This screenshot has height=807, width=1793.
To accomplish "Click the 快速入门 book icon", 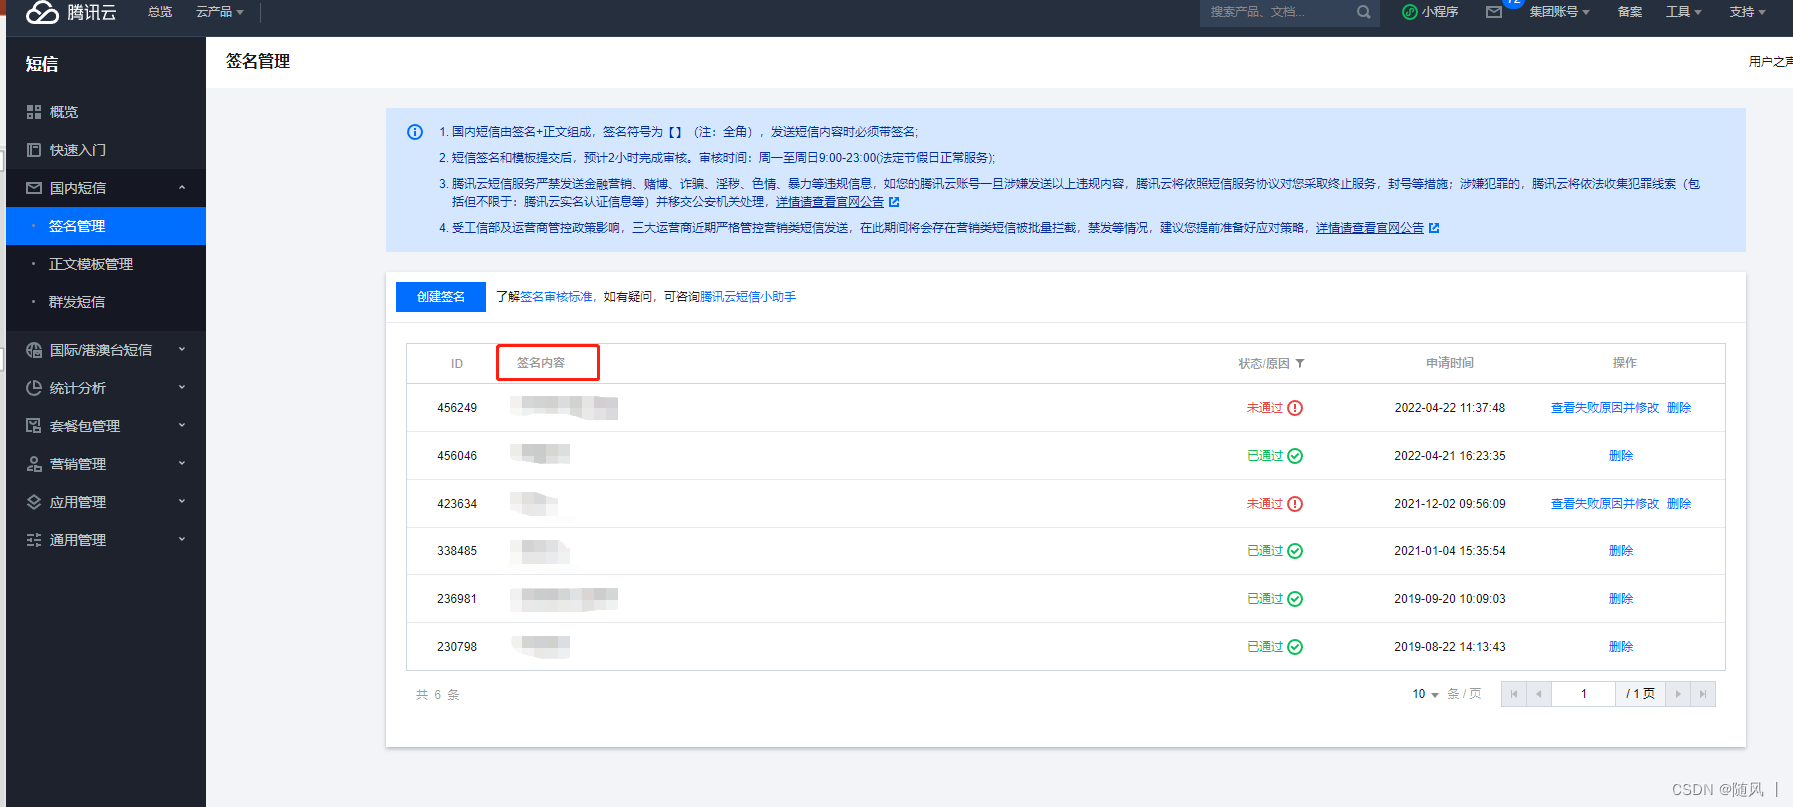I will click(34, 150).
